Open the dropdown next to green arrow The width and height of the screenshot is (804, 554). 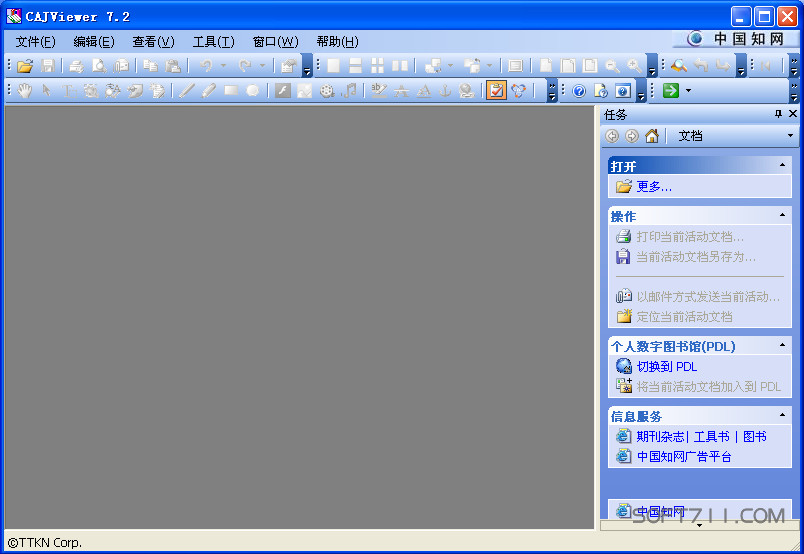tap(688, 91)
